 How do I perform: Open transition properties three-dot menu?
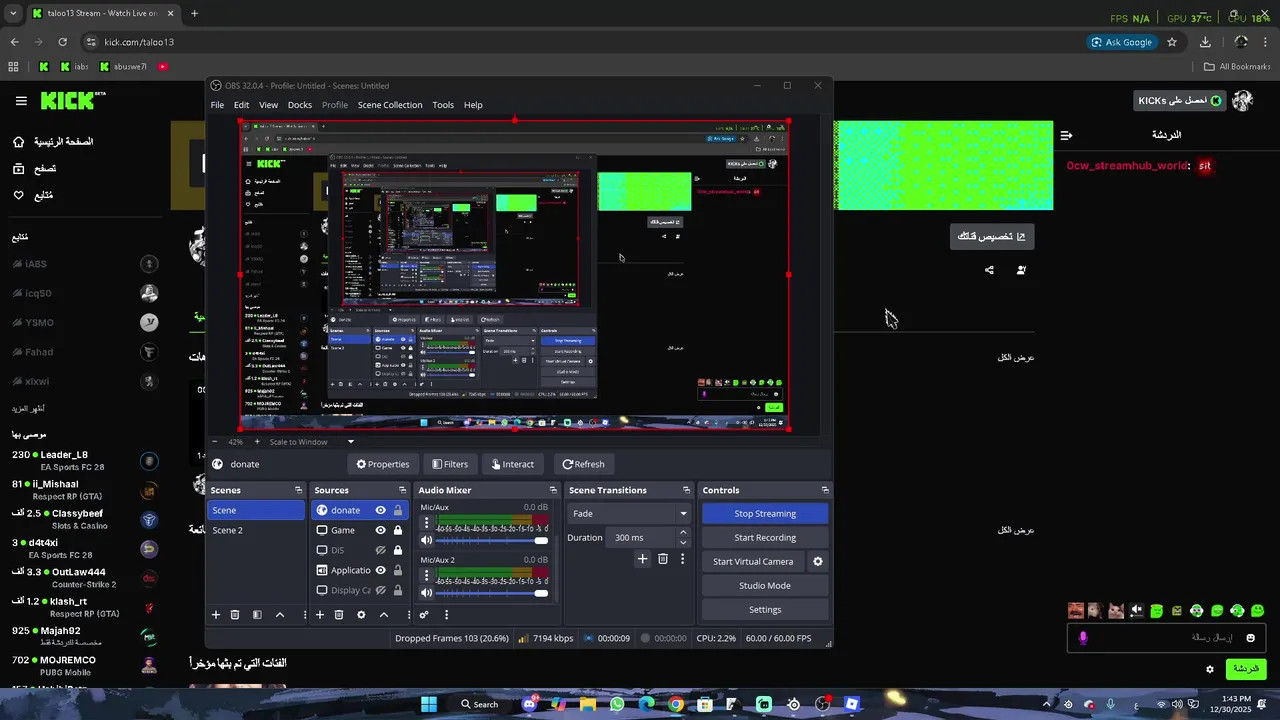pyautogui.click(x=683, y=559)
